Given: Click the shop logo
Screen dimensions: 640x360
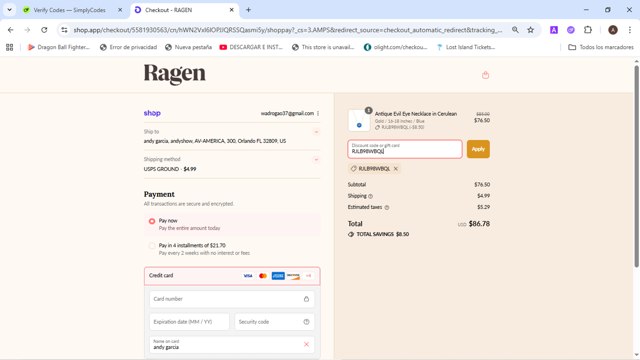Looking at the screenshot, I should 152,113.
